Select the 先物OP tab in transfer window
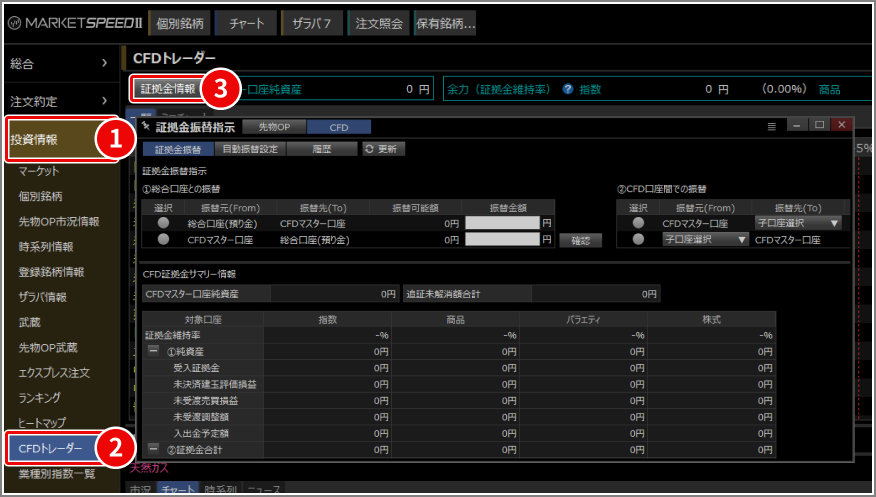Viewport: 876px width, 497px height. (x=274, y=127)
